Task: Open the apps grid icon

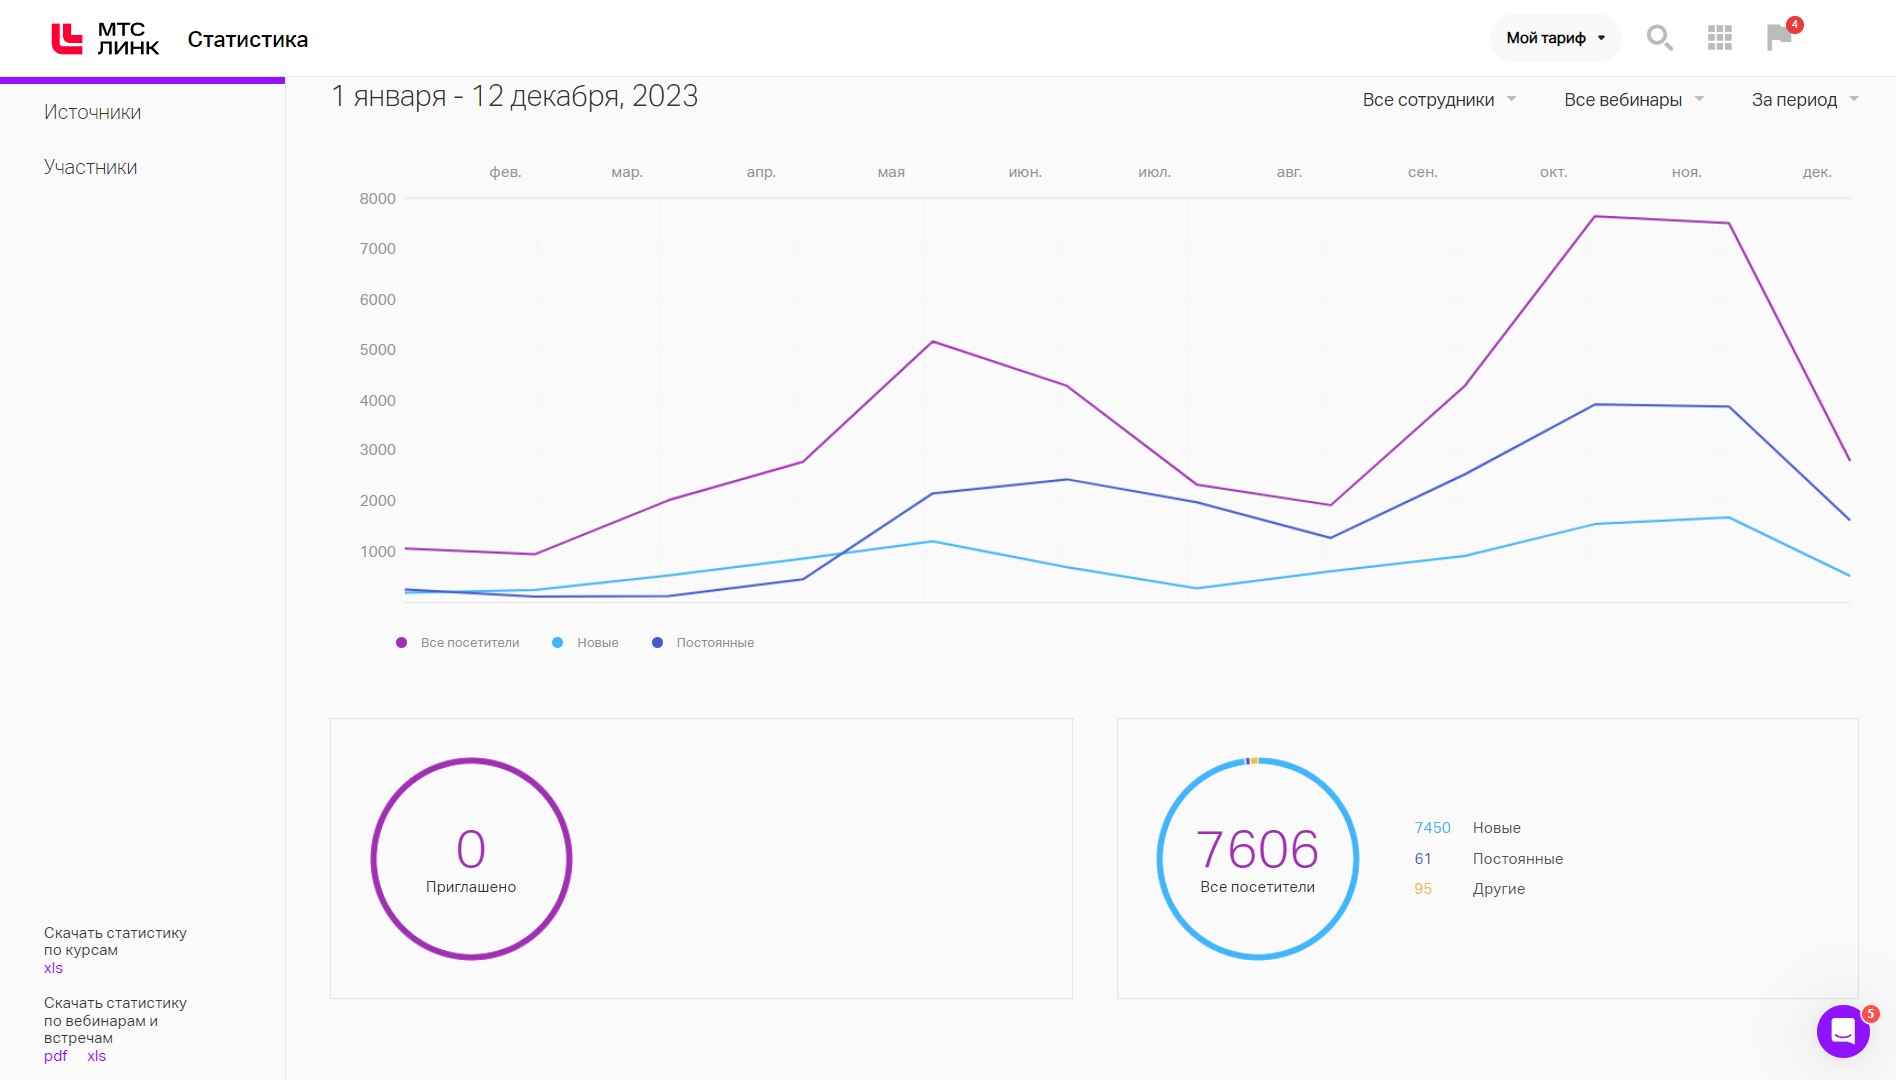Action: 1720,38
